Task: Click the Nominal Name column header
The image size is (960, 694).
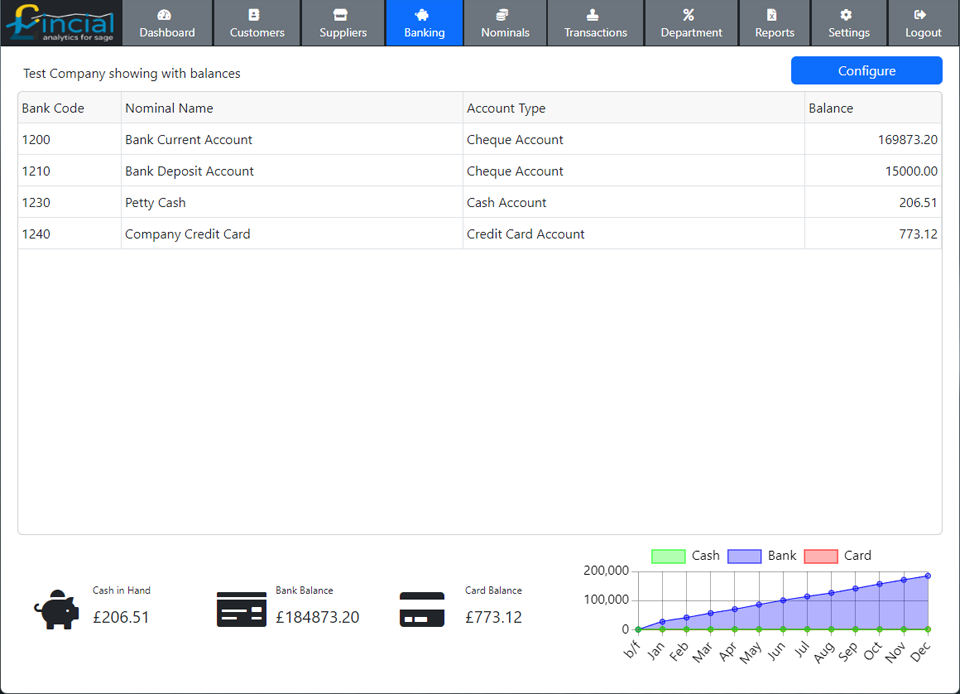Action: click(x=292, y=108)
